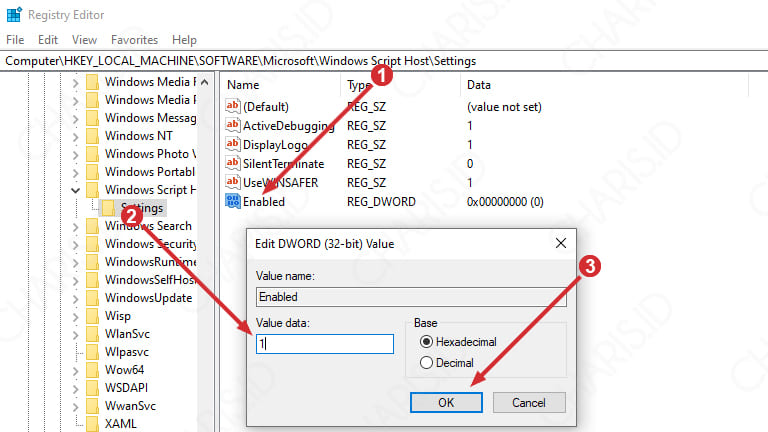
Task: Click the XAML folder icon
Action: (x=92, y=424)
